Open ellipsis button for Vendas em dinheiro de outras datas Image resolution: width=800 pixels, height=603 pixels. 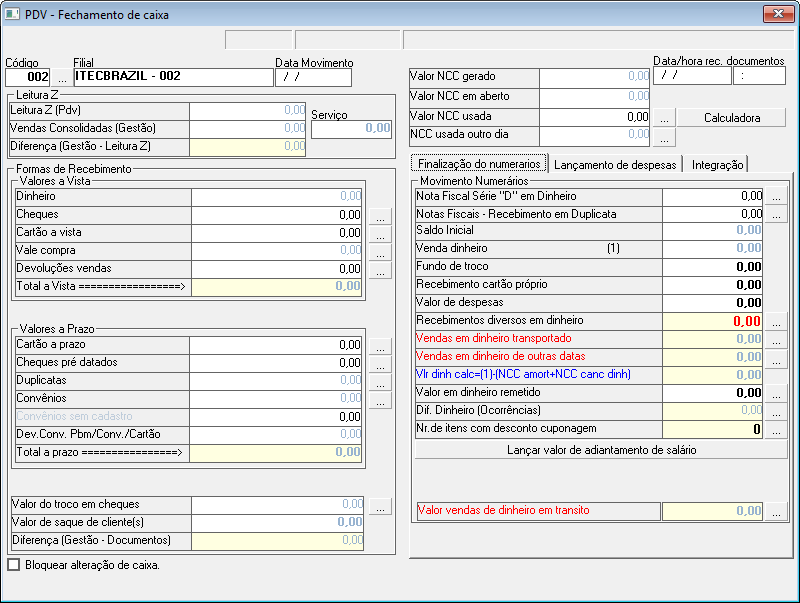(x=776, y=358)
